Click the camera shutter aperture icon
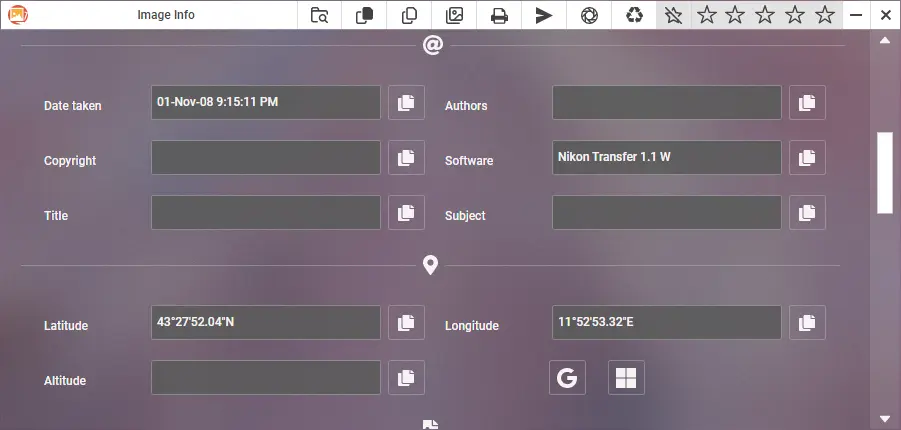 point(589,15)
